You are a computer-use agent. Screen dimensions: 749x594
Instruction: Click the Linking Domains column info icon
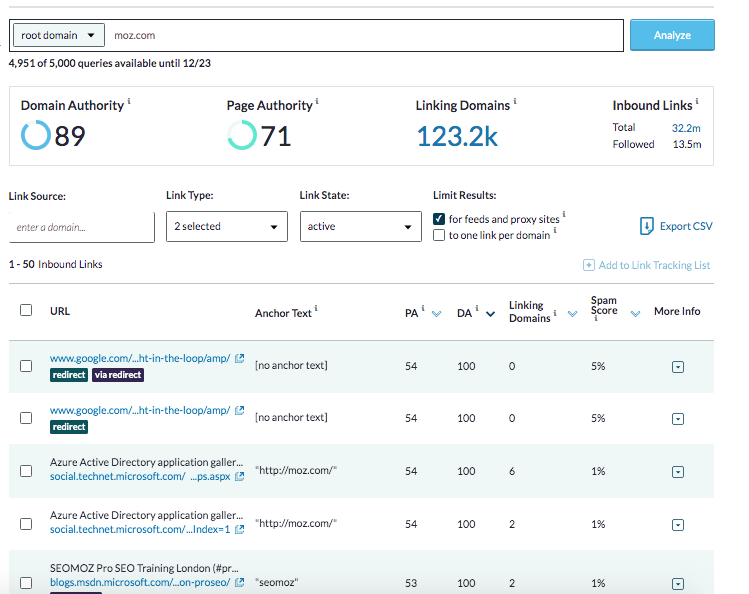tap(555, 313)
